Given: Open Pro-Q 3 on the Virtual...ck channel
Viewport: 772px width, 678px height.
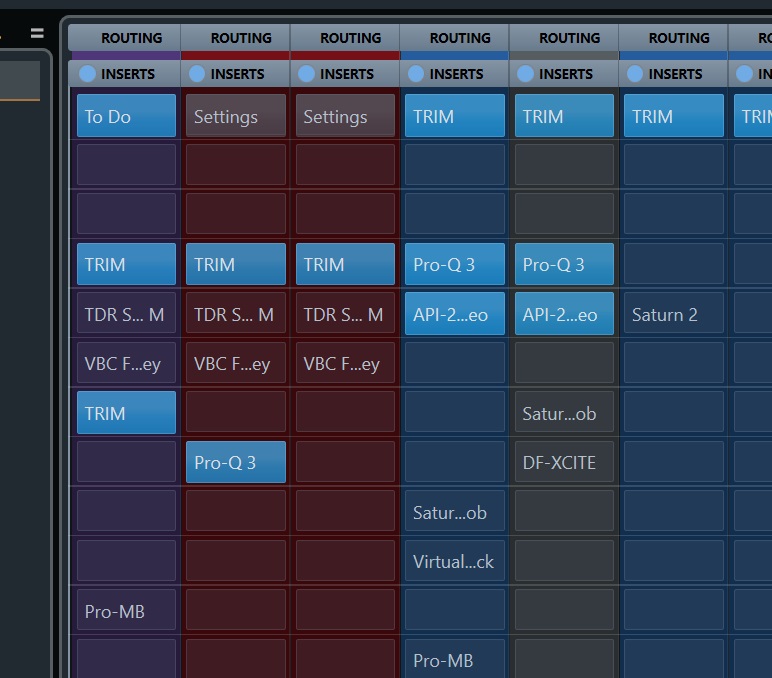Looking at the screenshot, I should tap(455, 264).
